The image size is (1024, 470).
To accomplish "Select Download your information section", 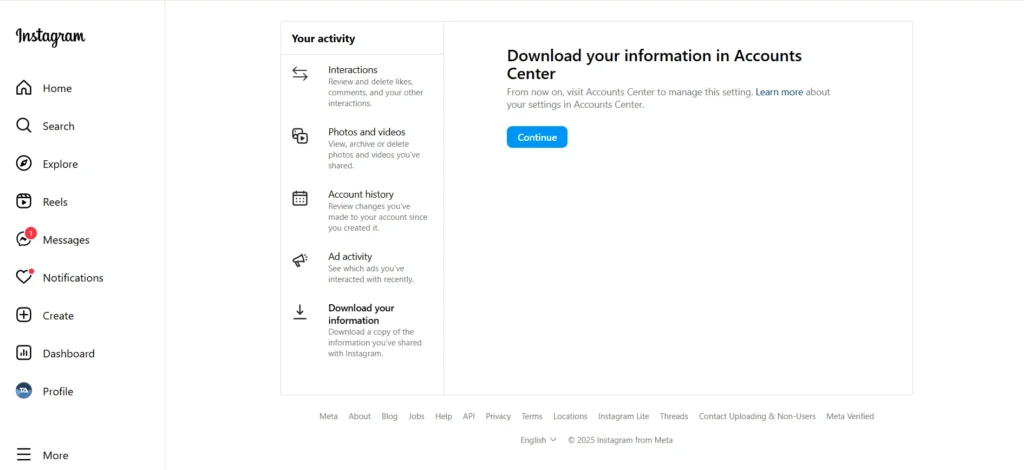I will point(362,330).
